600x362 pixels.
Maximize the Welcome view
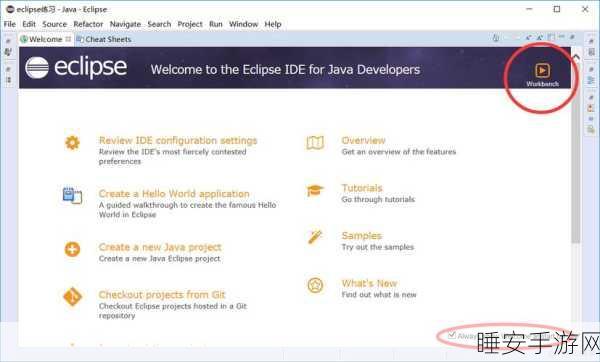572,37
